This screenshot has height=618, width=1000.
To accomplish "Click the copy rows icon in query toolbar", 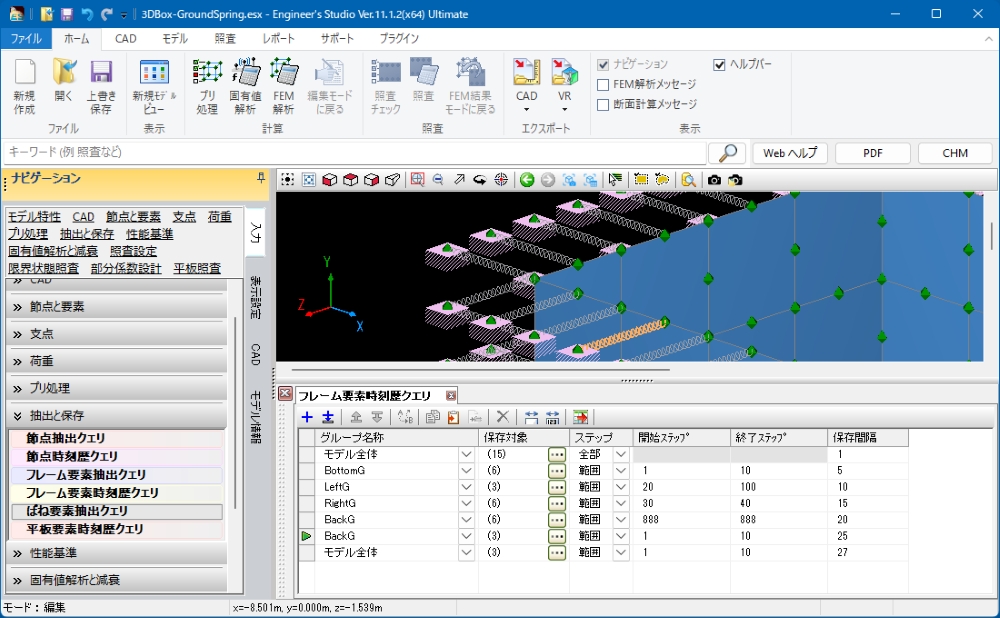I will coord(432,417).
